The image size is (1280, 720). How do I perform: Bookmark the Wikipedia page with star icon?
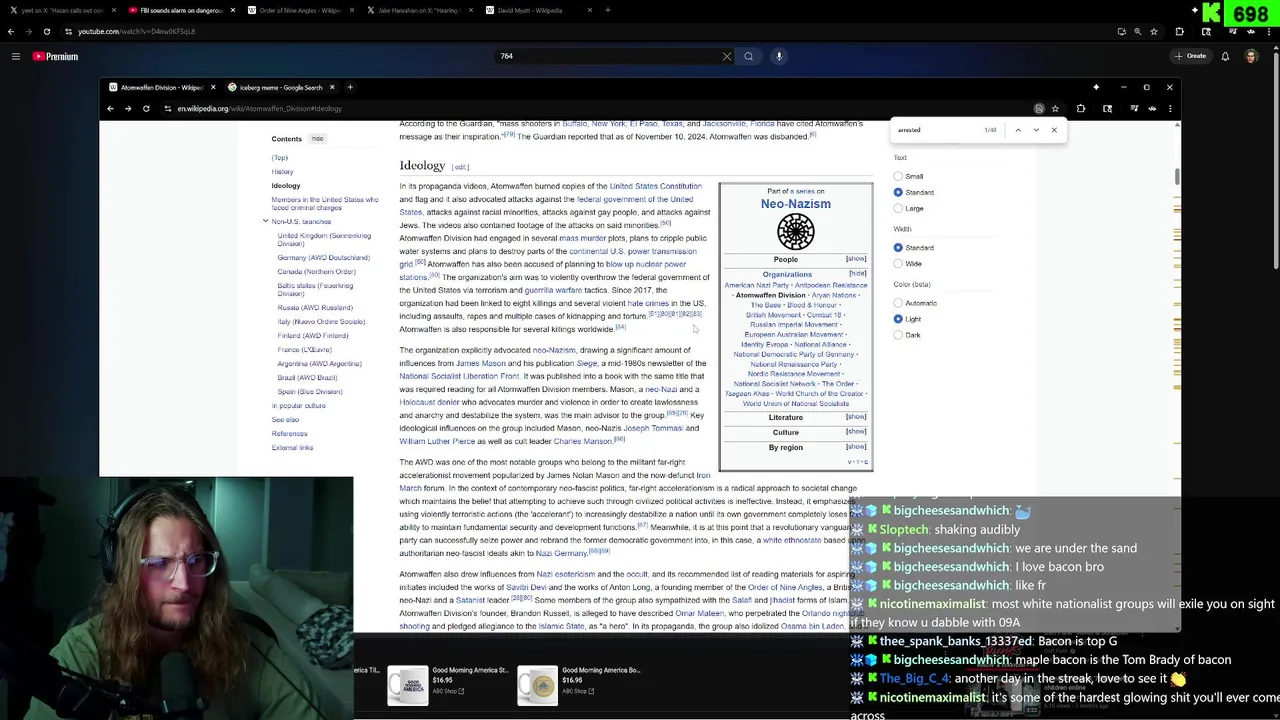coord(1055,108)
